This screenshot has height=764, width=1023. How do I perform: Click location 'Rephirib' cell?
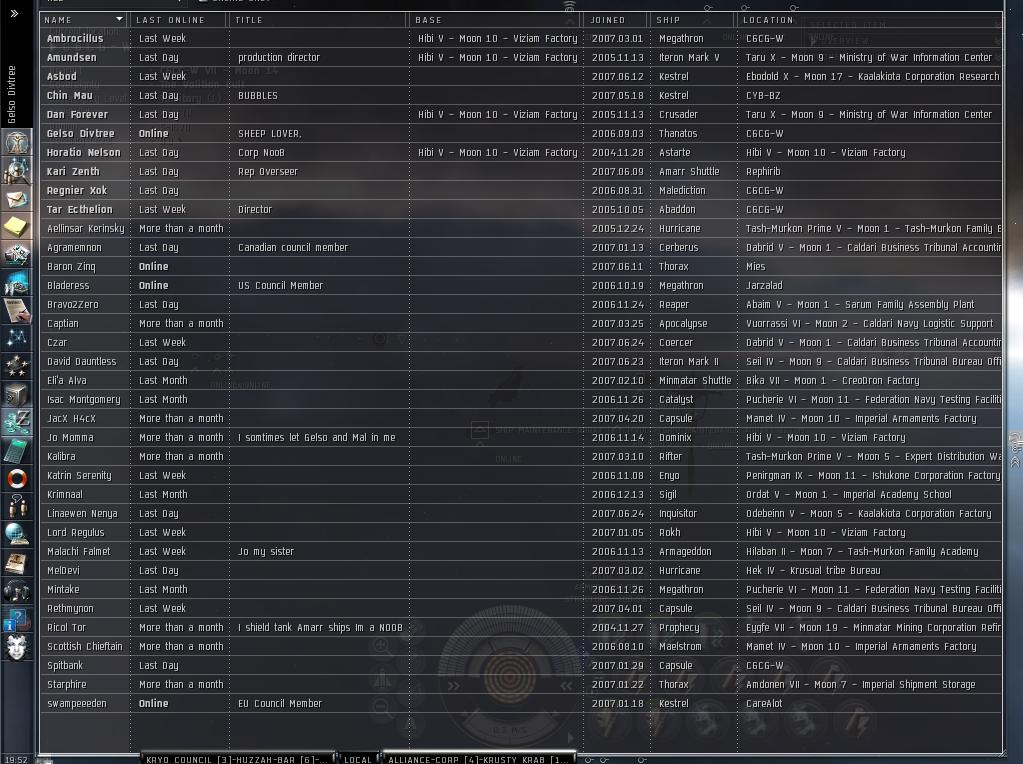[x=763, y=172]
